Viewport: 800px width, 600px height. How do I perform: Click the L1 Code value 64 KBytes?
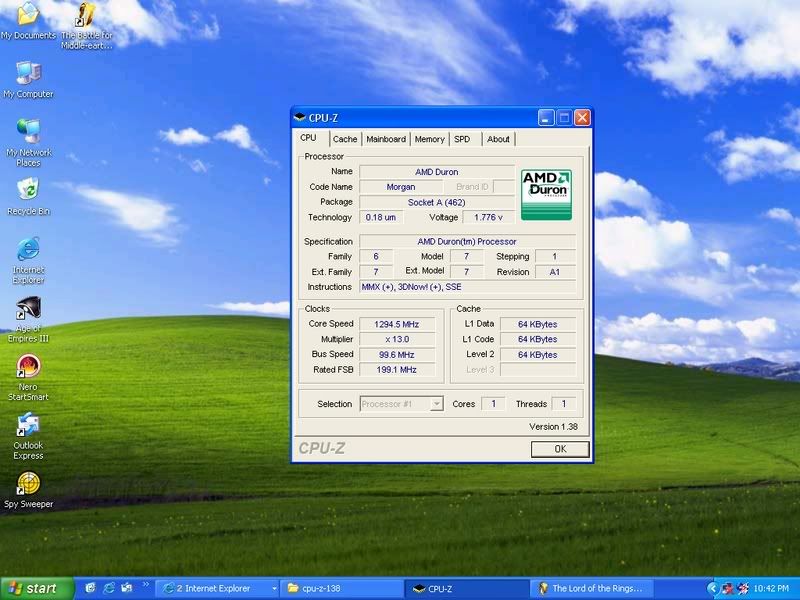coord(538,339)
